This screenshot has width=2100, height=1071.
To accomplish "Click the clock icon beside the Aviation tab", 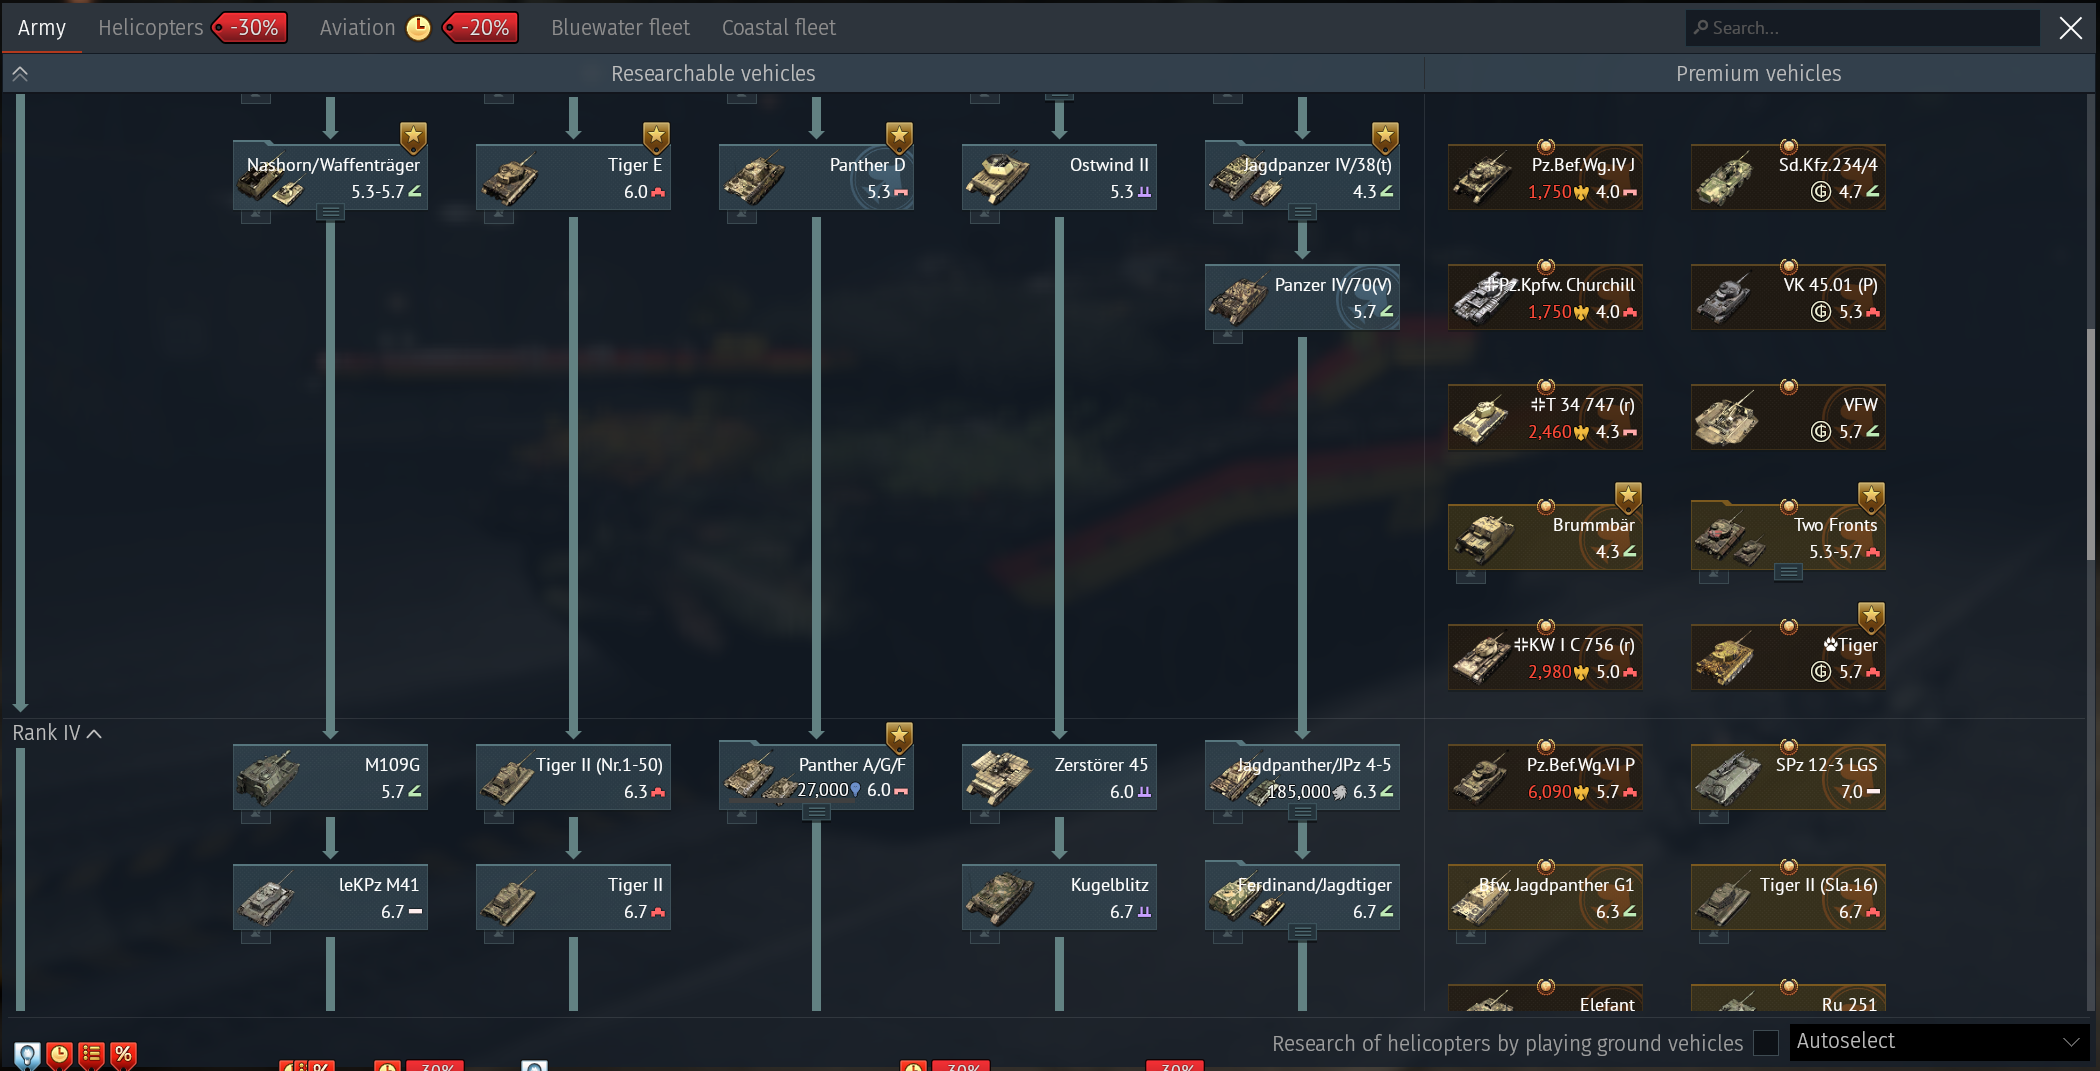I will pyautogui.click(x=418, y=28).
